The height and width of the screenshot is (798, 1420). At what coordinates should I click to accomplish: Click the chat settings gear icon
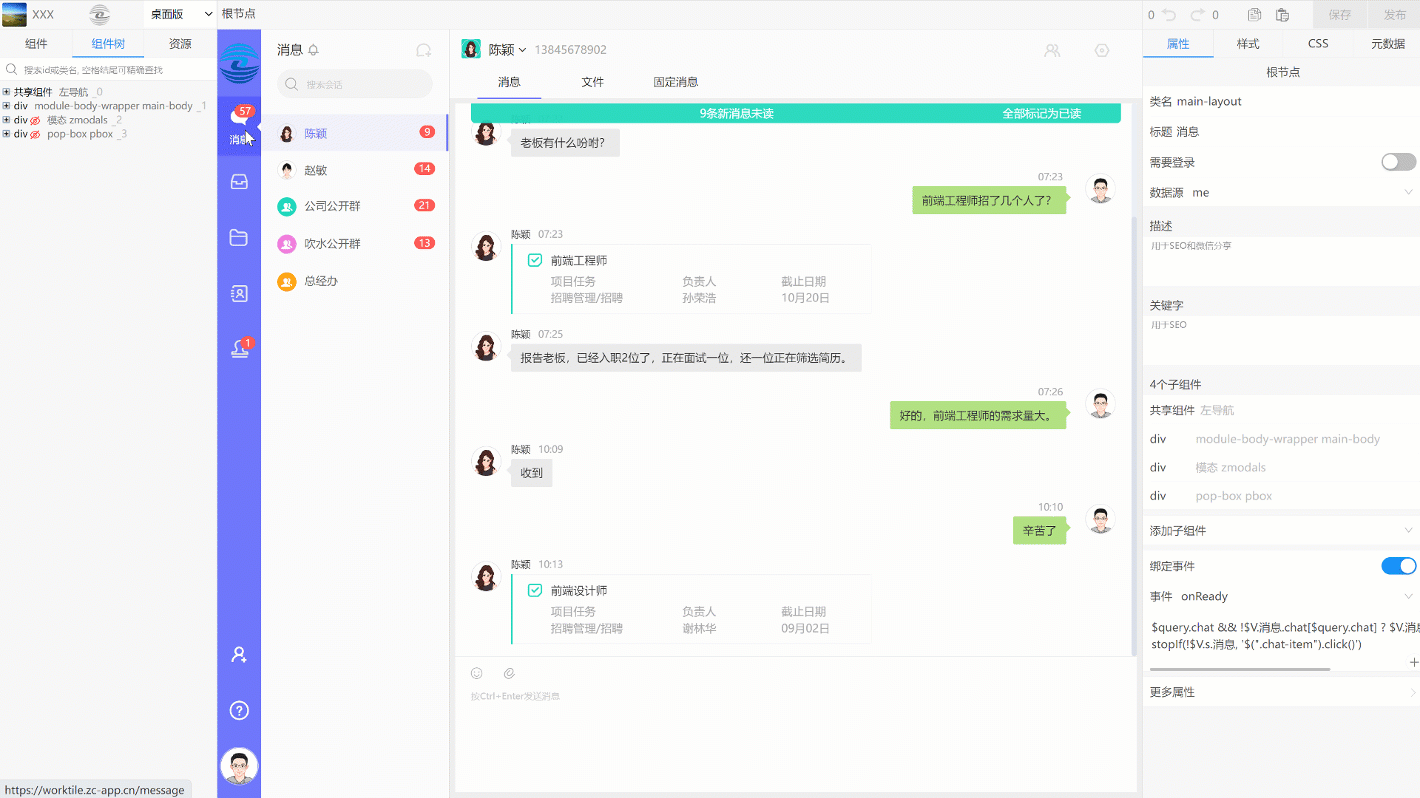(x=1102, y=50)
